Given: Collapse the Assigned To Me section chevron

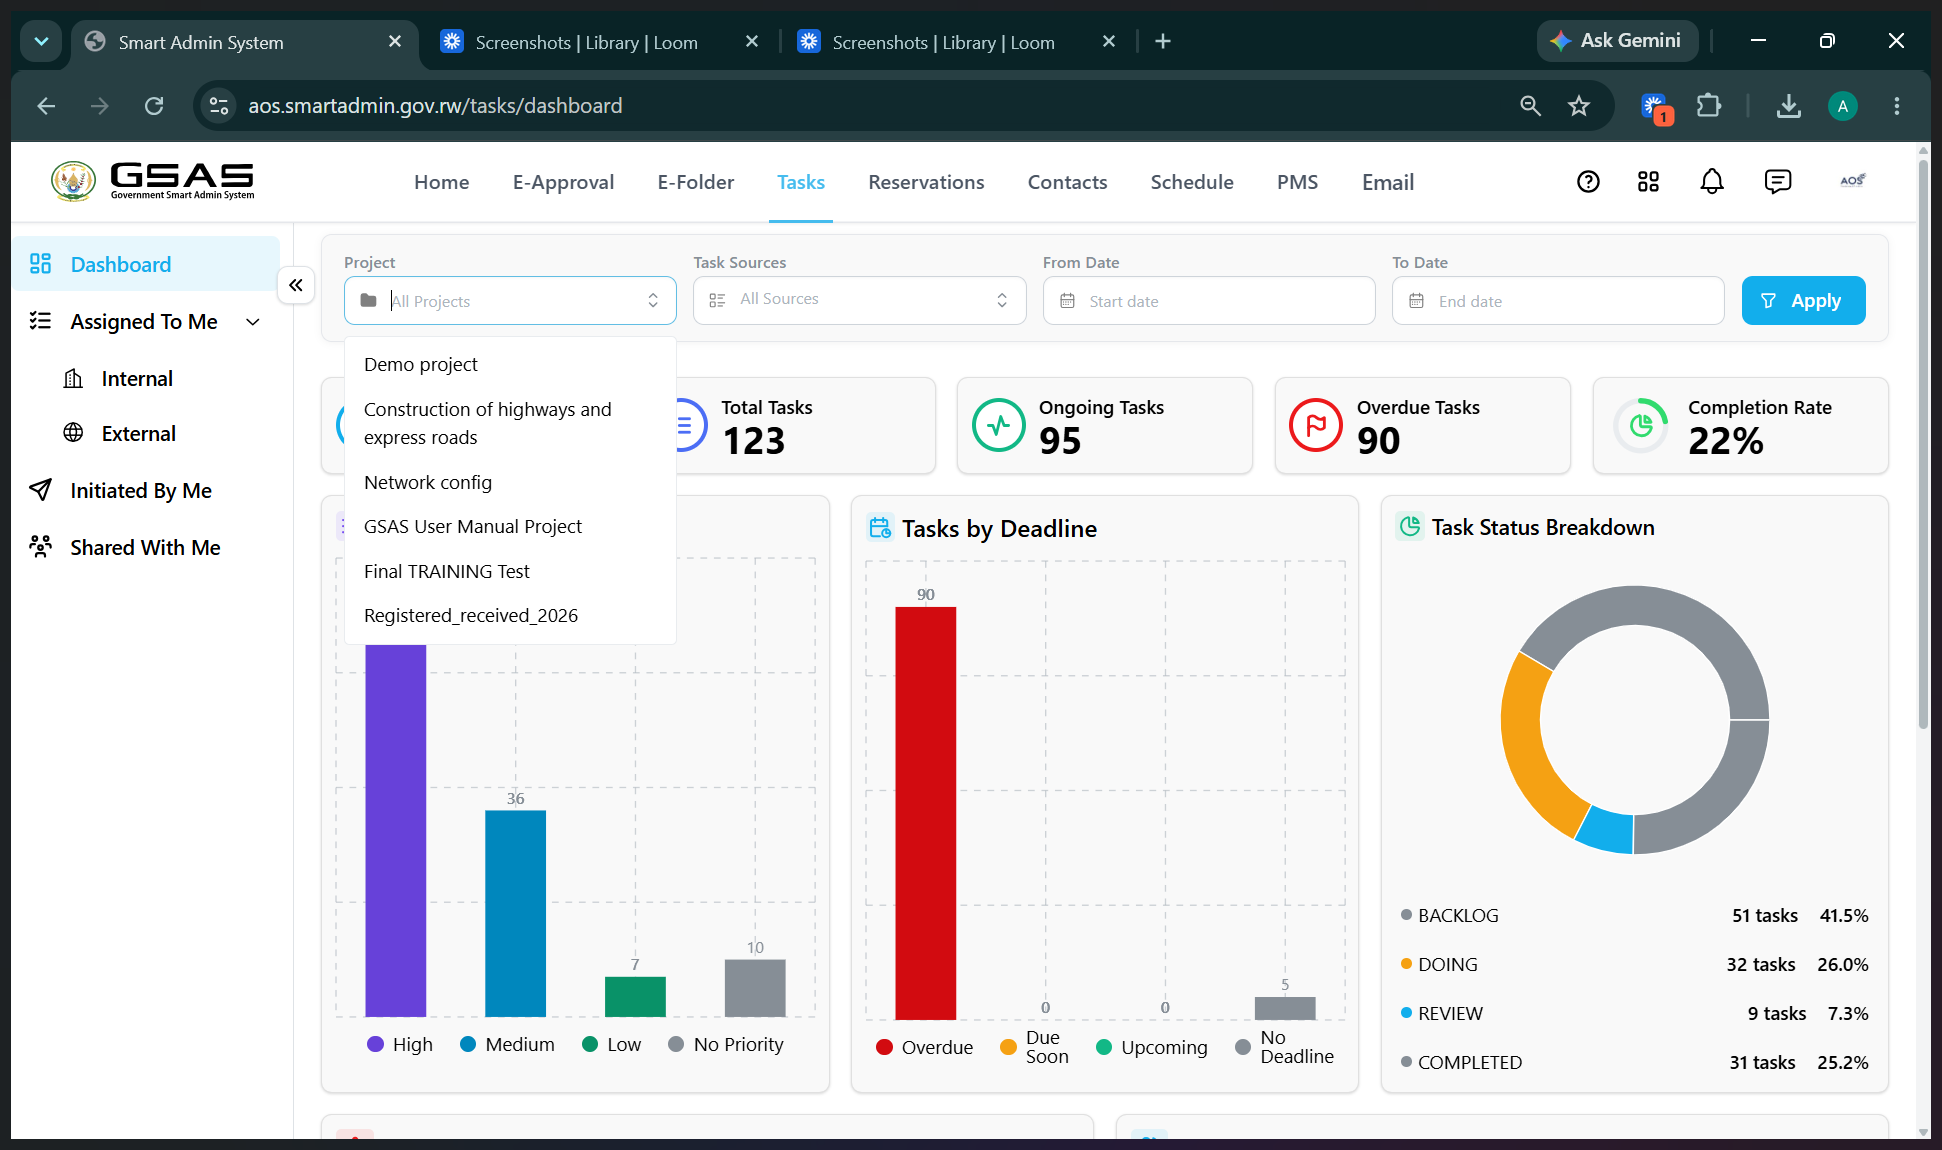Looking at the screenshot, I should pos(253,322).
